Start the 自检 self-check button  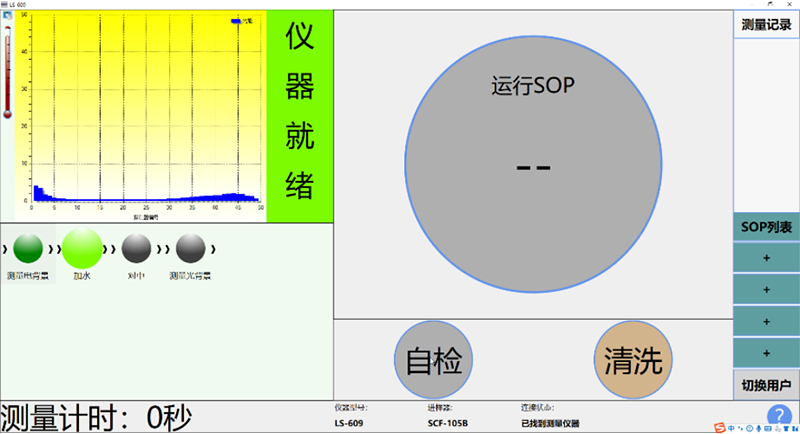coord(433,359)
